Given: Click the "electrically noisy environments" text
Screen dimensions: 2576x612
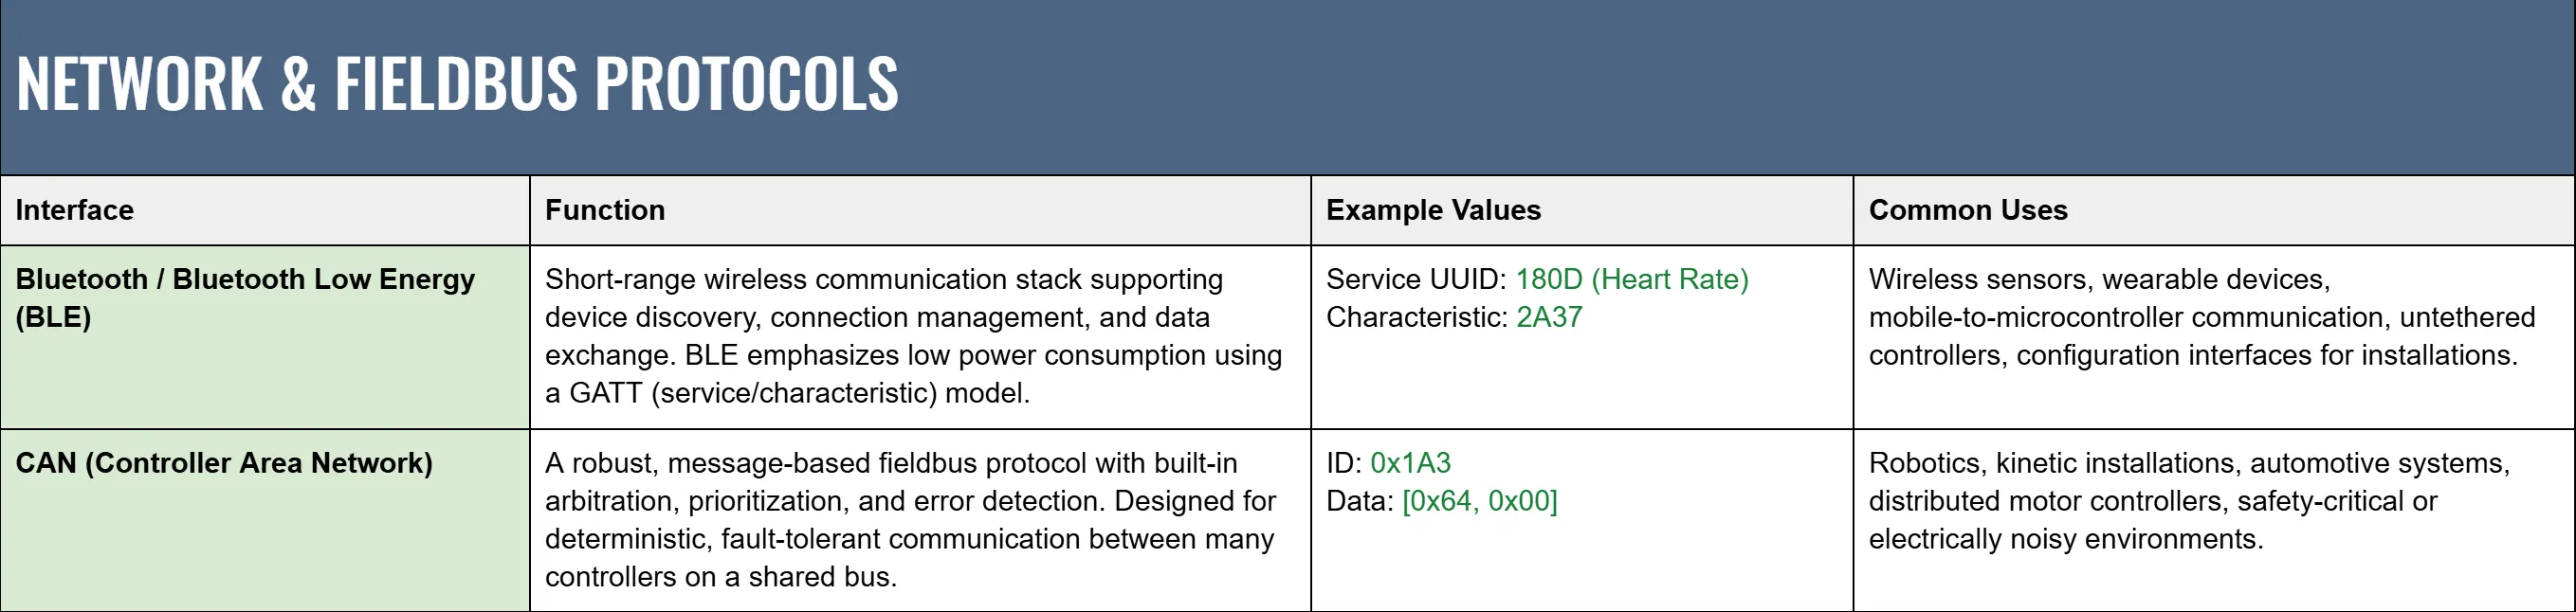Looking at the screenshot, I should [x=2065, y=539].
